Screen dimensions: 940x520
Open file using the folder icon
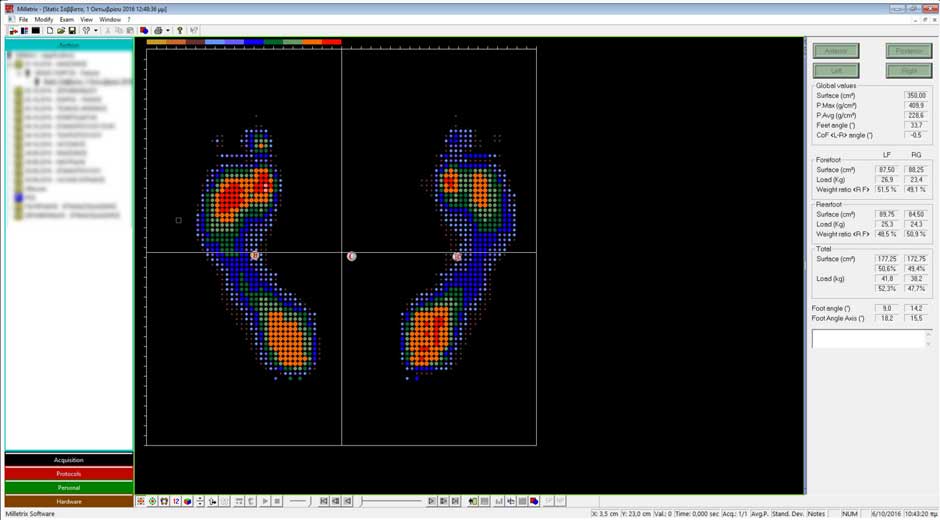(61, 31)
